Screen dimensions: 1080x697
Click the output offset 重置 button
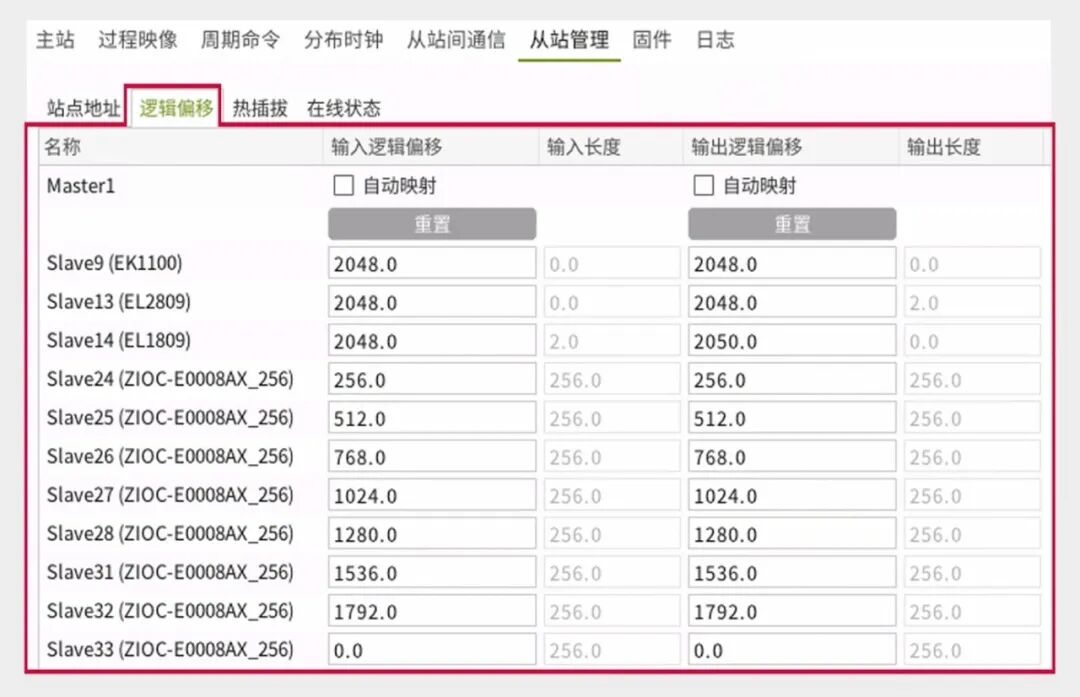[792, 224]
